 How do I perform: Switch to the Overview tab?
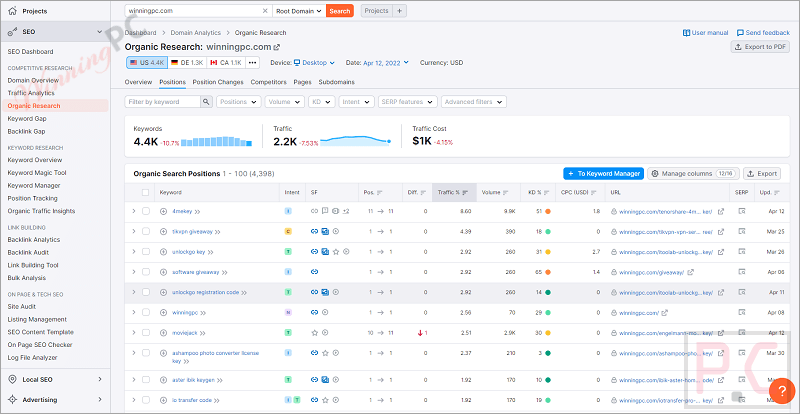pos(138,82)
